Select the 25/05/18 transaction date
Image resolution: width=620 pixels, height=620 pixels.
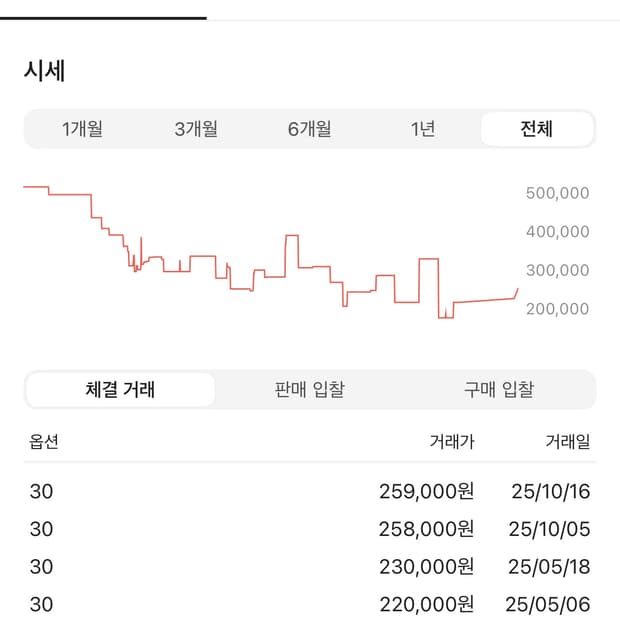coord(550,567)
